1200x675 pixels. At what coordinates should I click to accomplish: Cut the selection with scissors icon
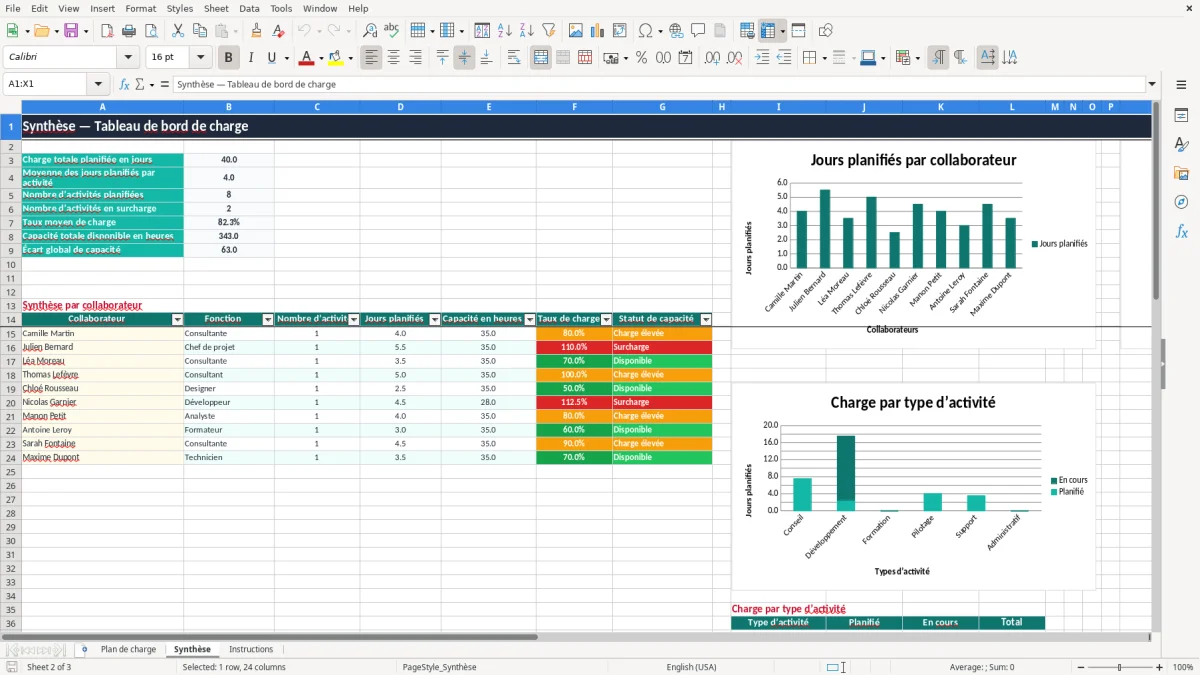pos(178,31)
